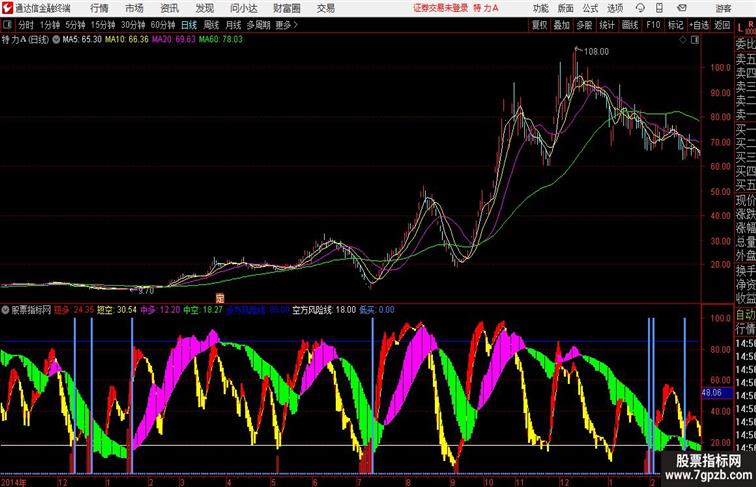Screen dimensions: 756x487
Task: Expand the indicator dropdown next to 特力A (日线)
Action: tap(56, 40)
